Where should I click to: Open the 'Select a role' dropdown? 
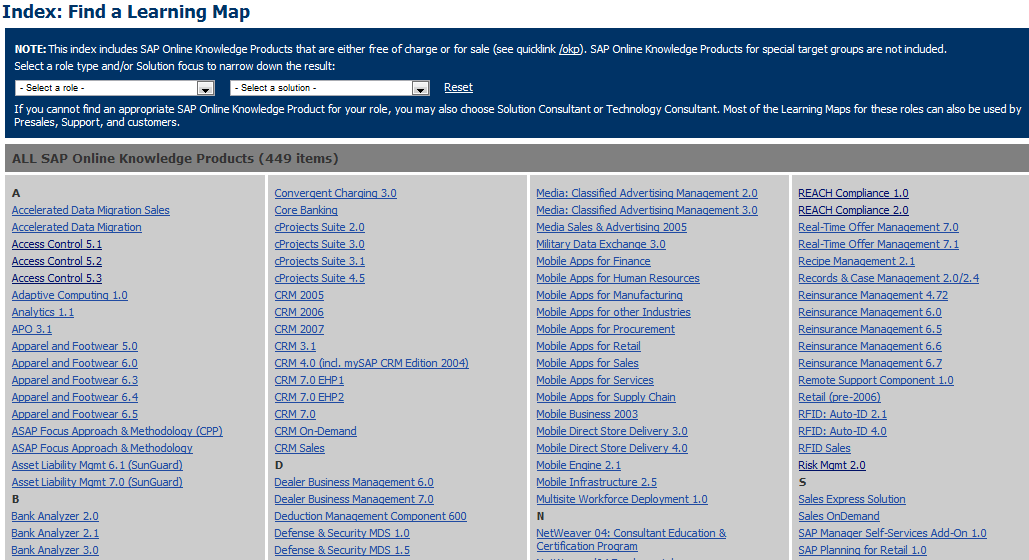[115, 88]
